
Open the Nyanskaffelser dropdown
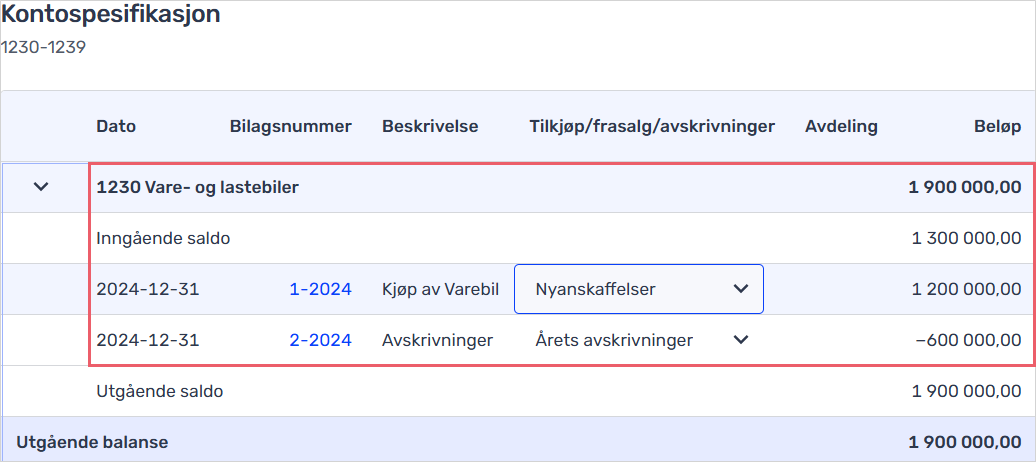click(639, 289)
